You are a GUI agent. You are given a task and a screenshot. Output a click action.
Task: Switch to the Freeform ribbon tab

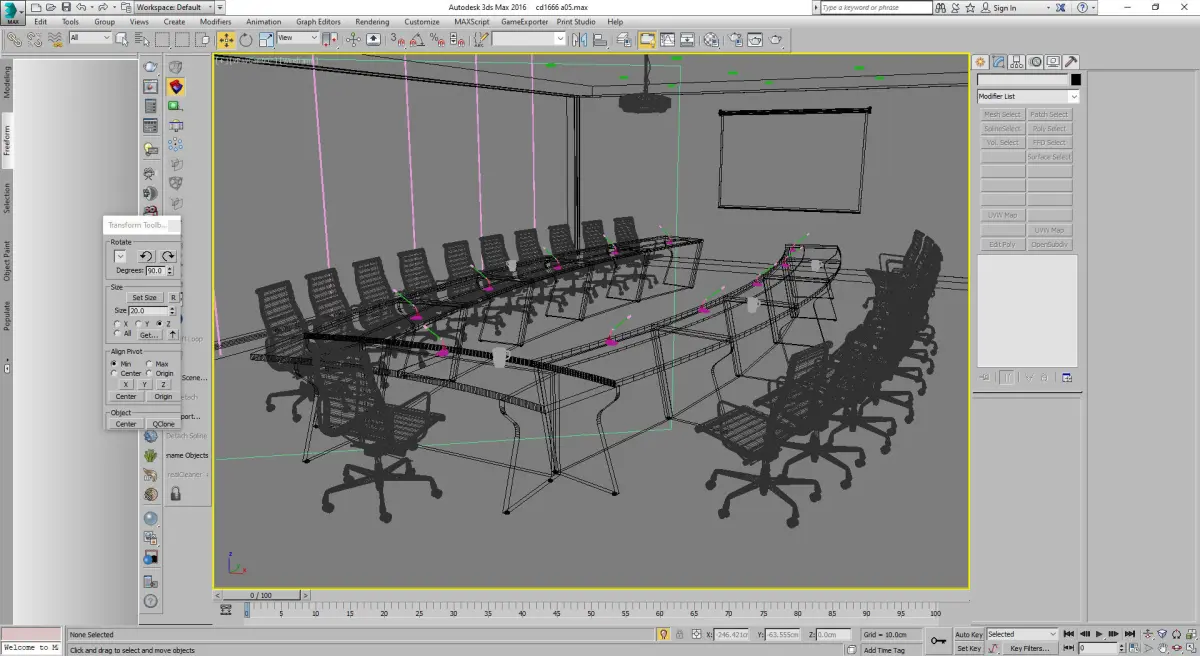pyautogui.click(x=7, y=139)
